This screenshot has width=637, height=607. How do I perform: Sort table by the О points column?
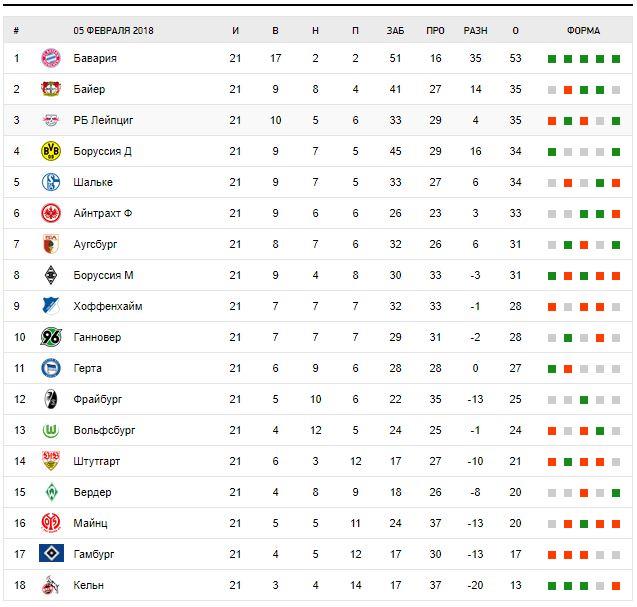(x=515, y=30)
